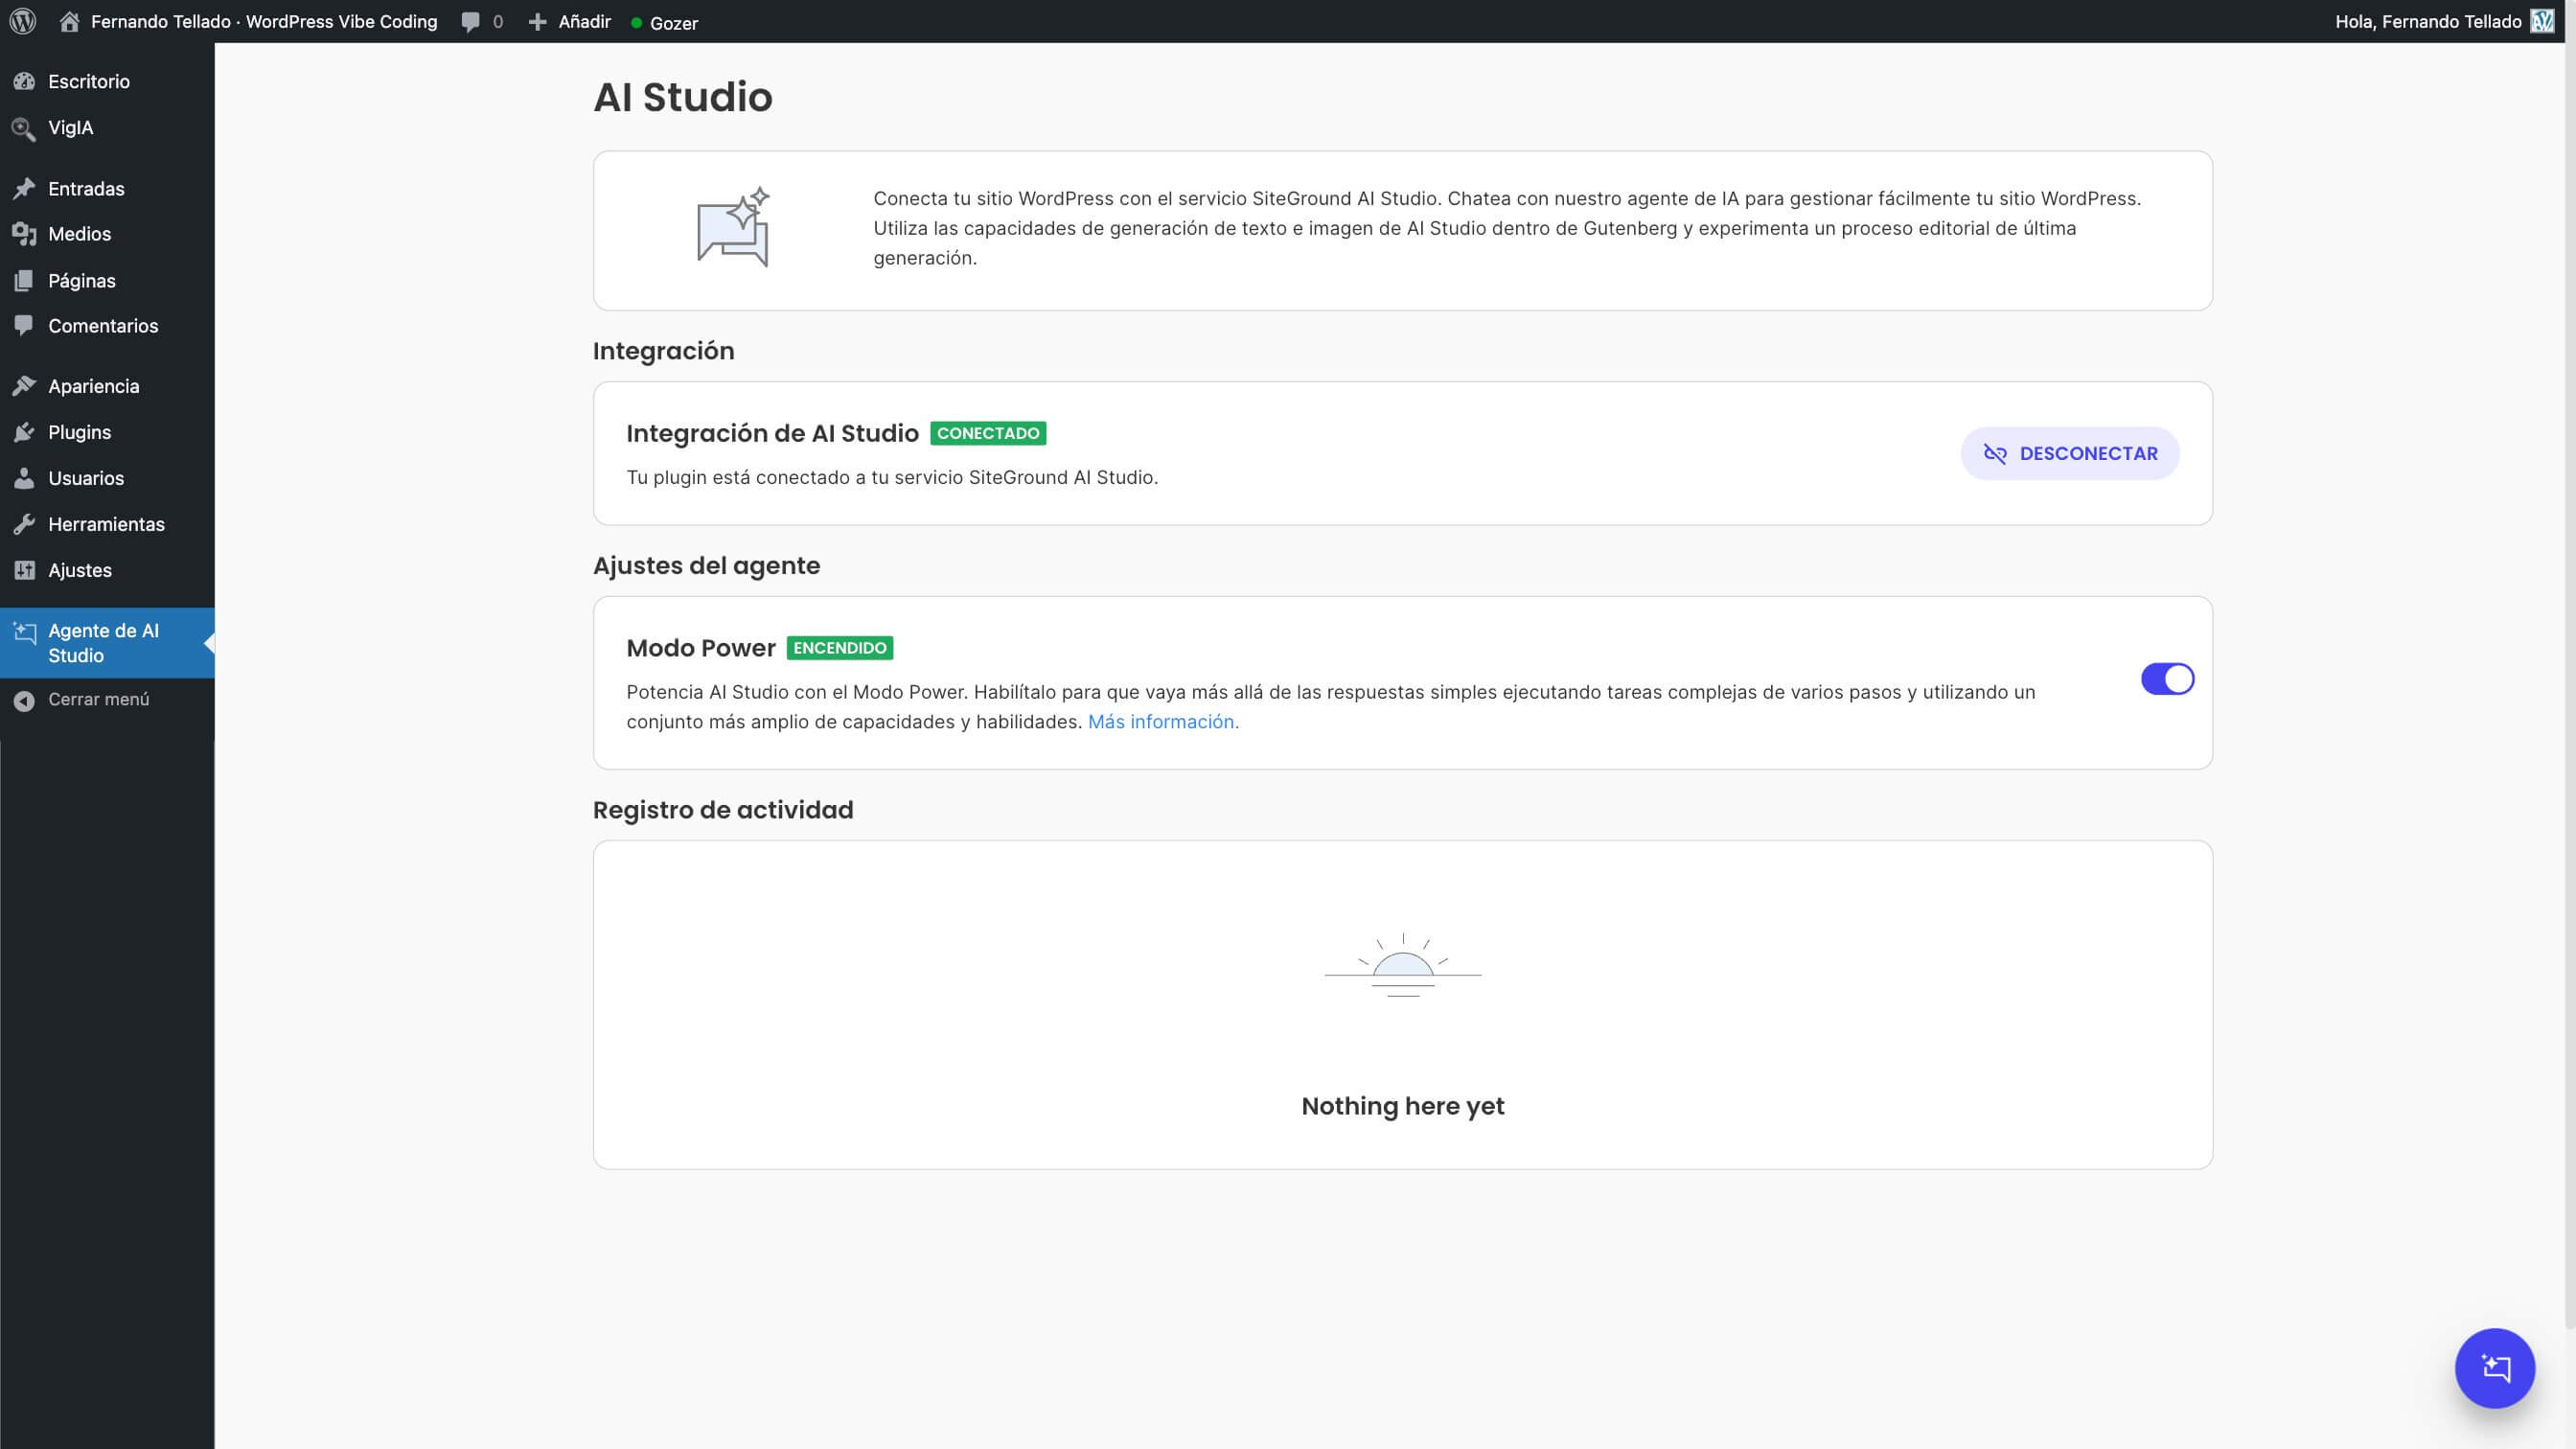The image size is (2576, 1449).
Task: Click the DESCONECTAR button
Action: point(2069,453)
